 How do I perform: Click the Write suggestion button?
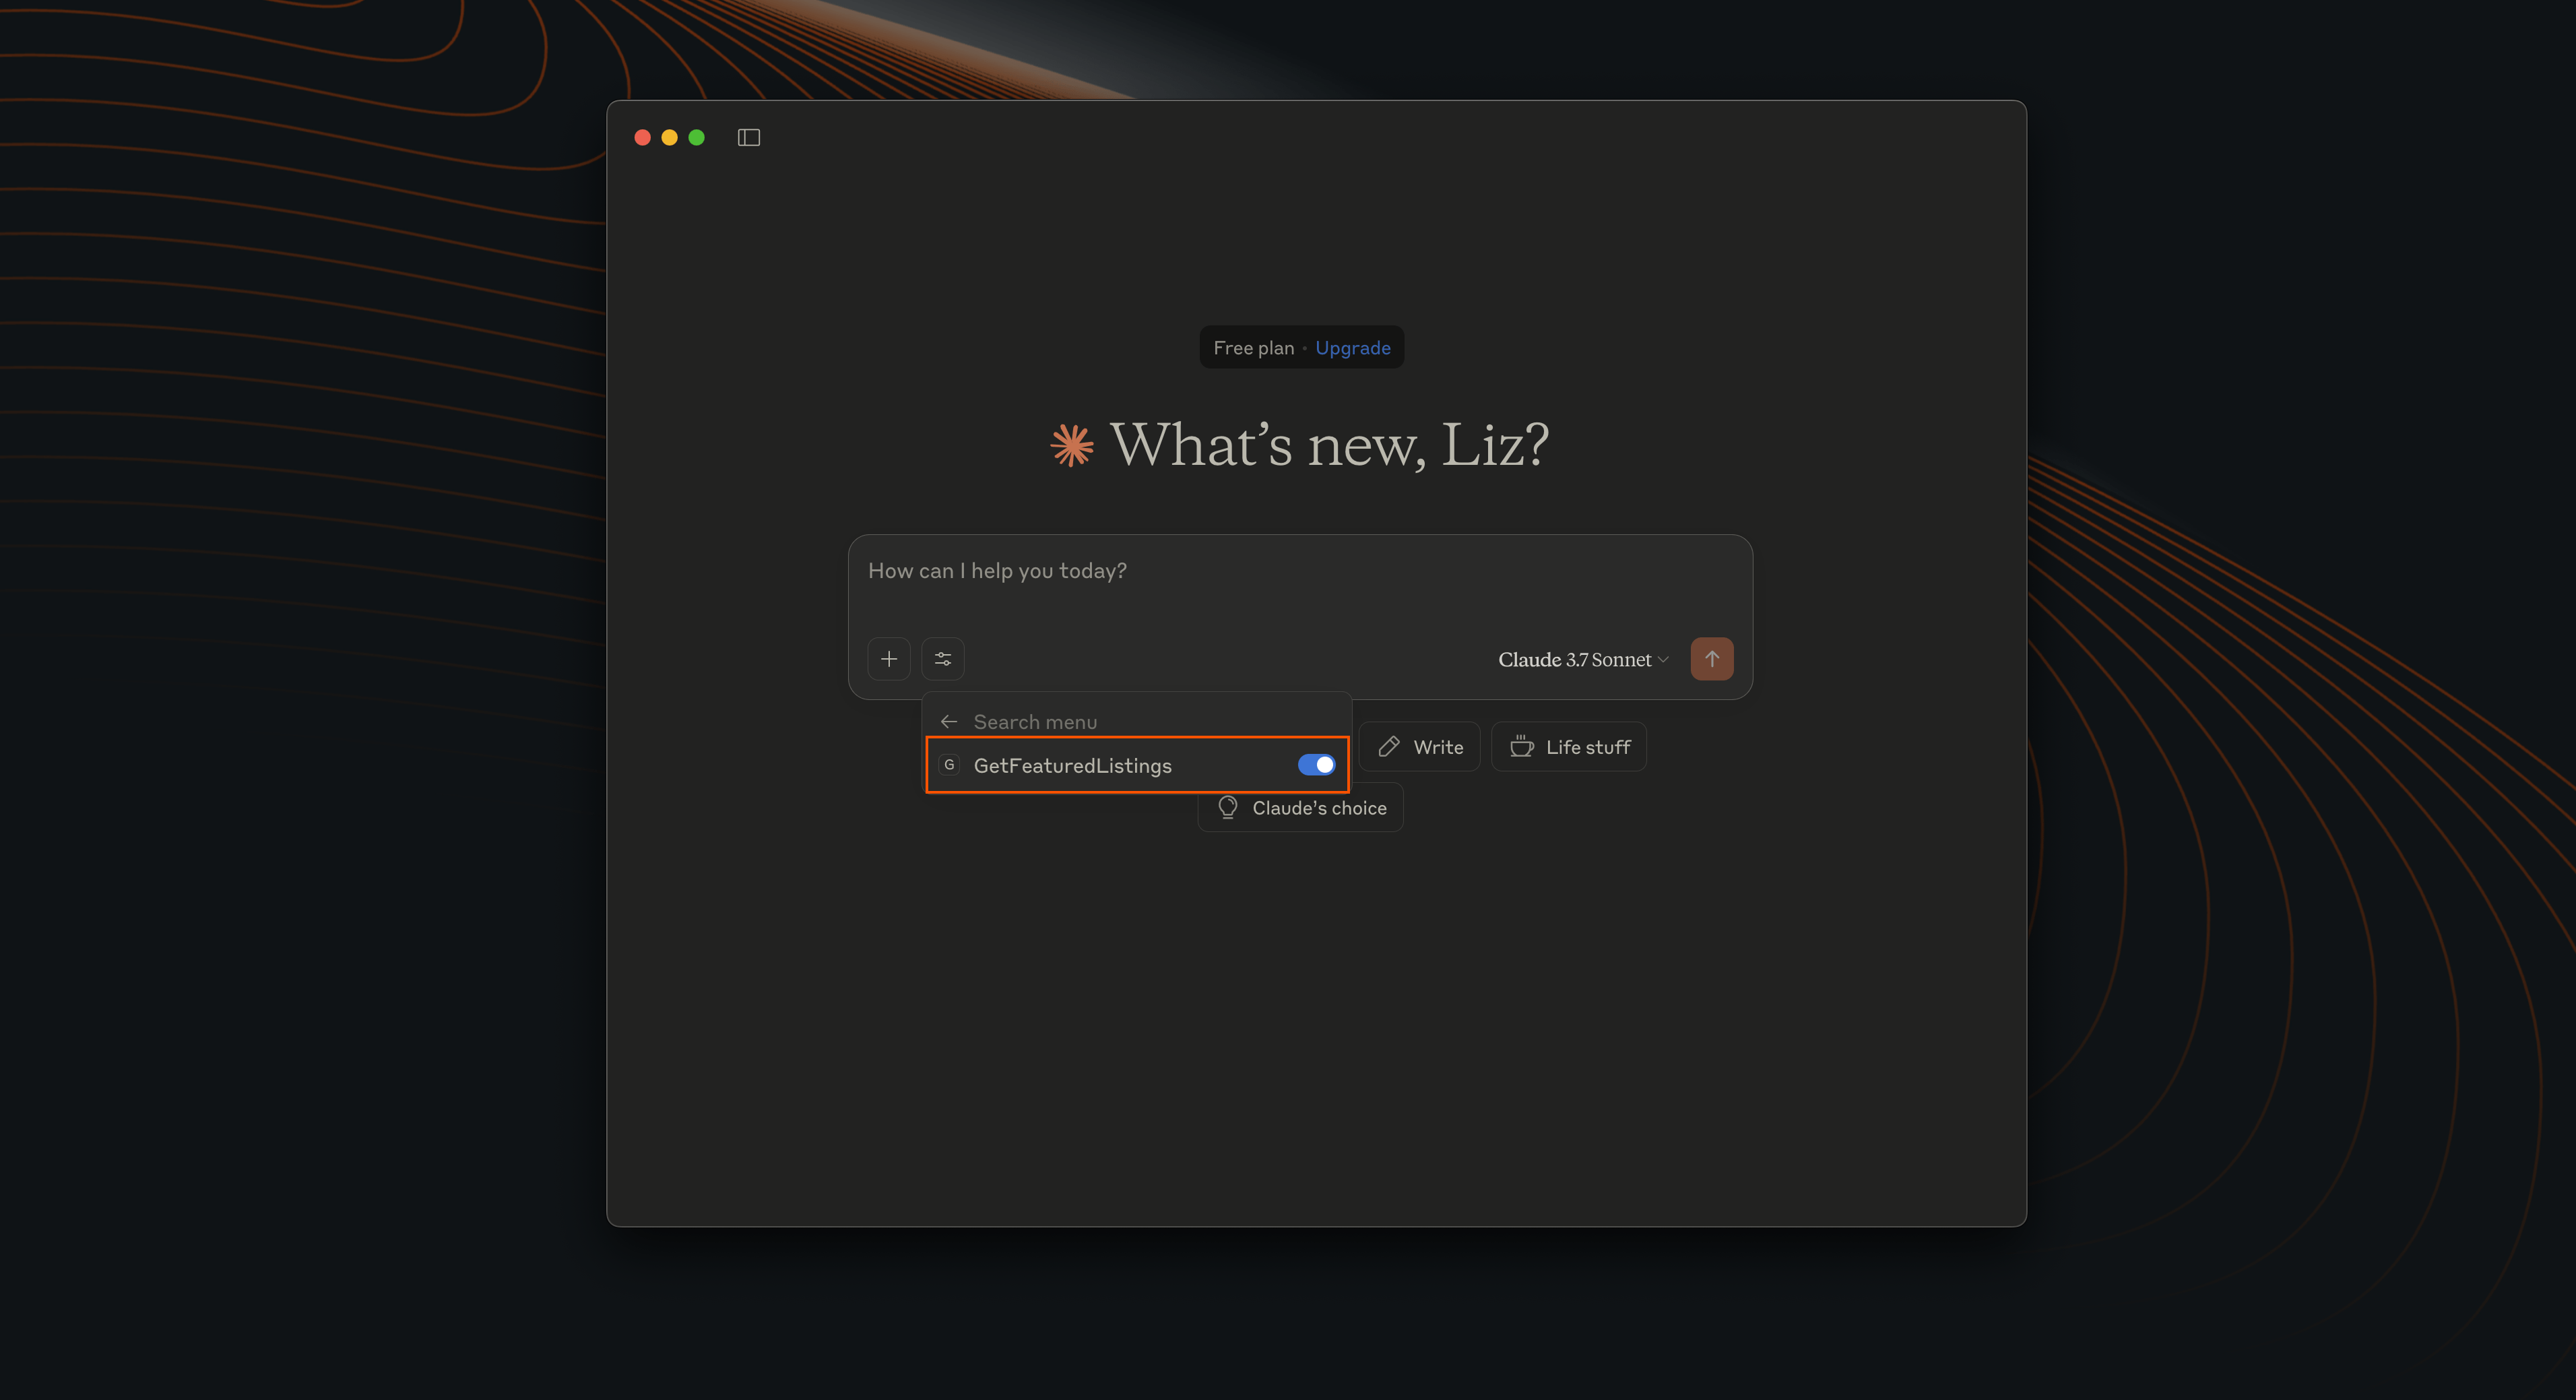[1419, 746]
